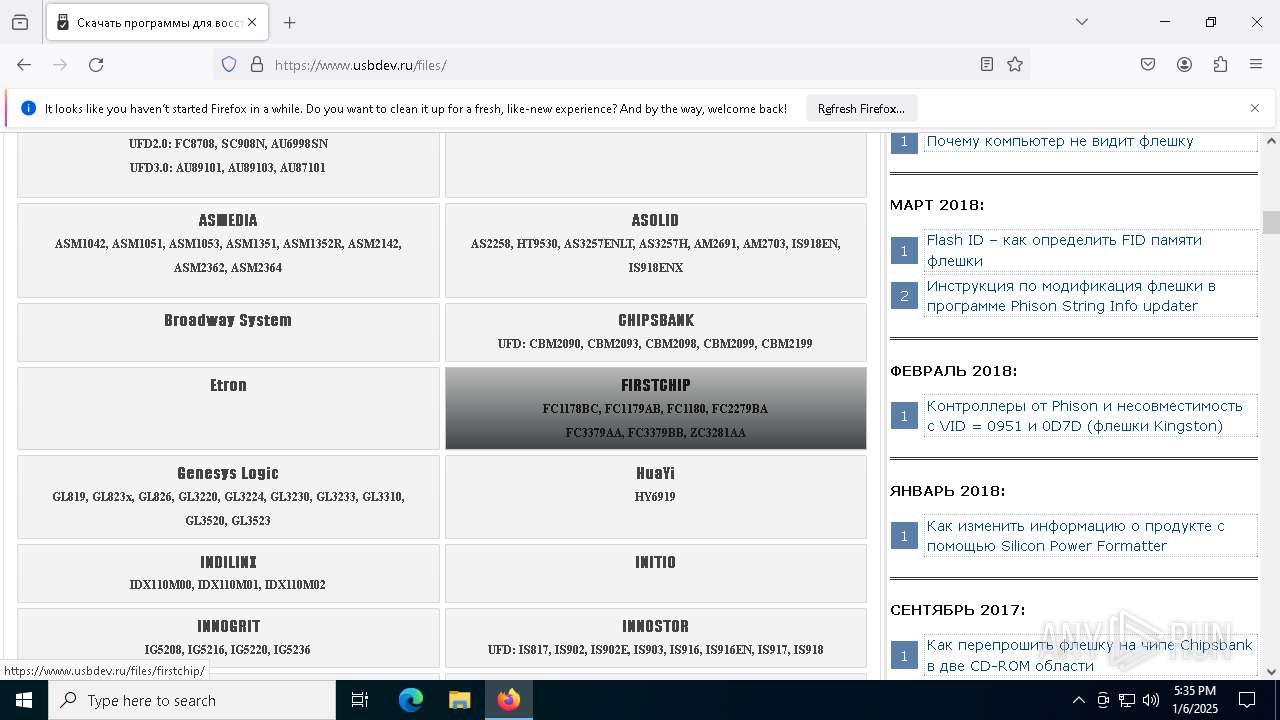The height and width of the screenshot is (720, 1280).
Task: Open the INNOGRIT files box
Action: 228,638
